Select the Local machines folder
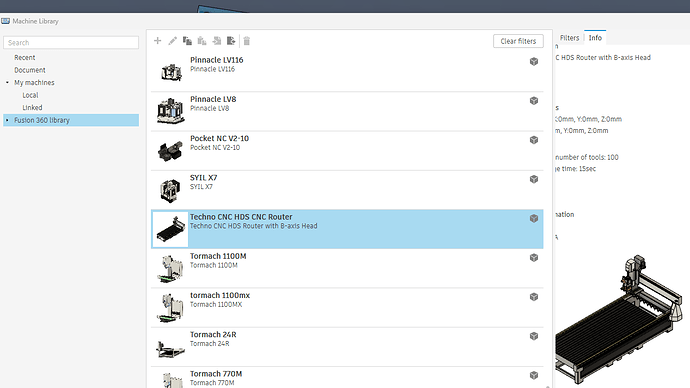The image size is (690, 388). click(x=30, y=95)
